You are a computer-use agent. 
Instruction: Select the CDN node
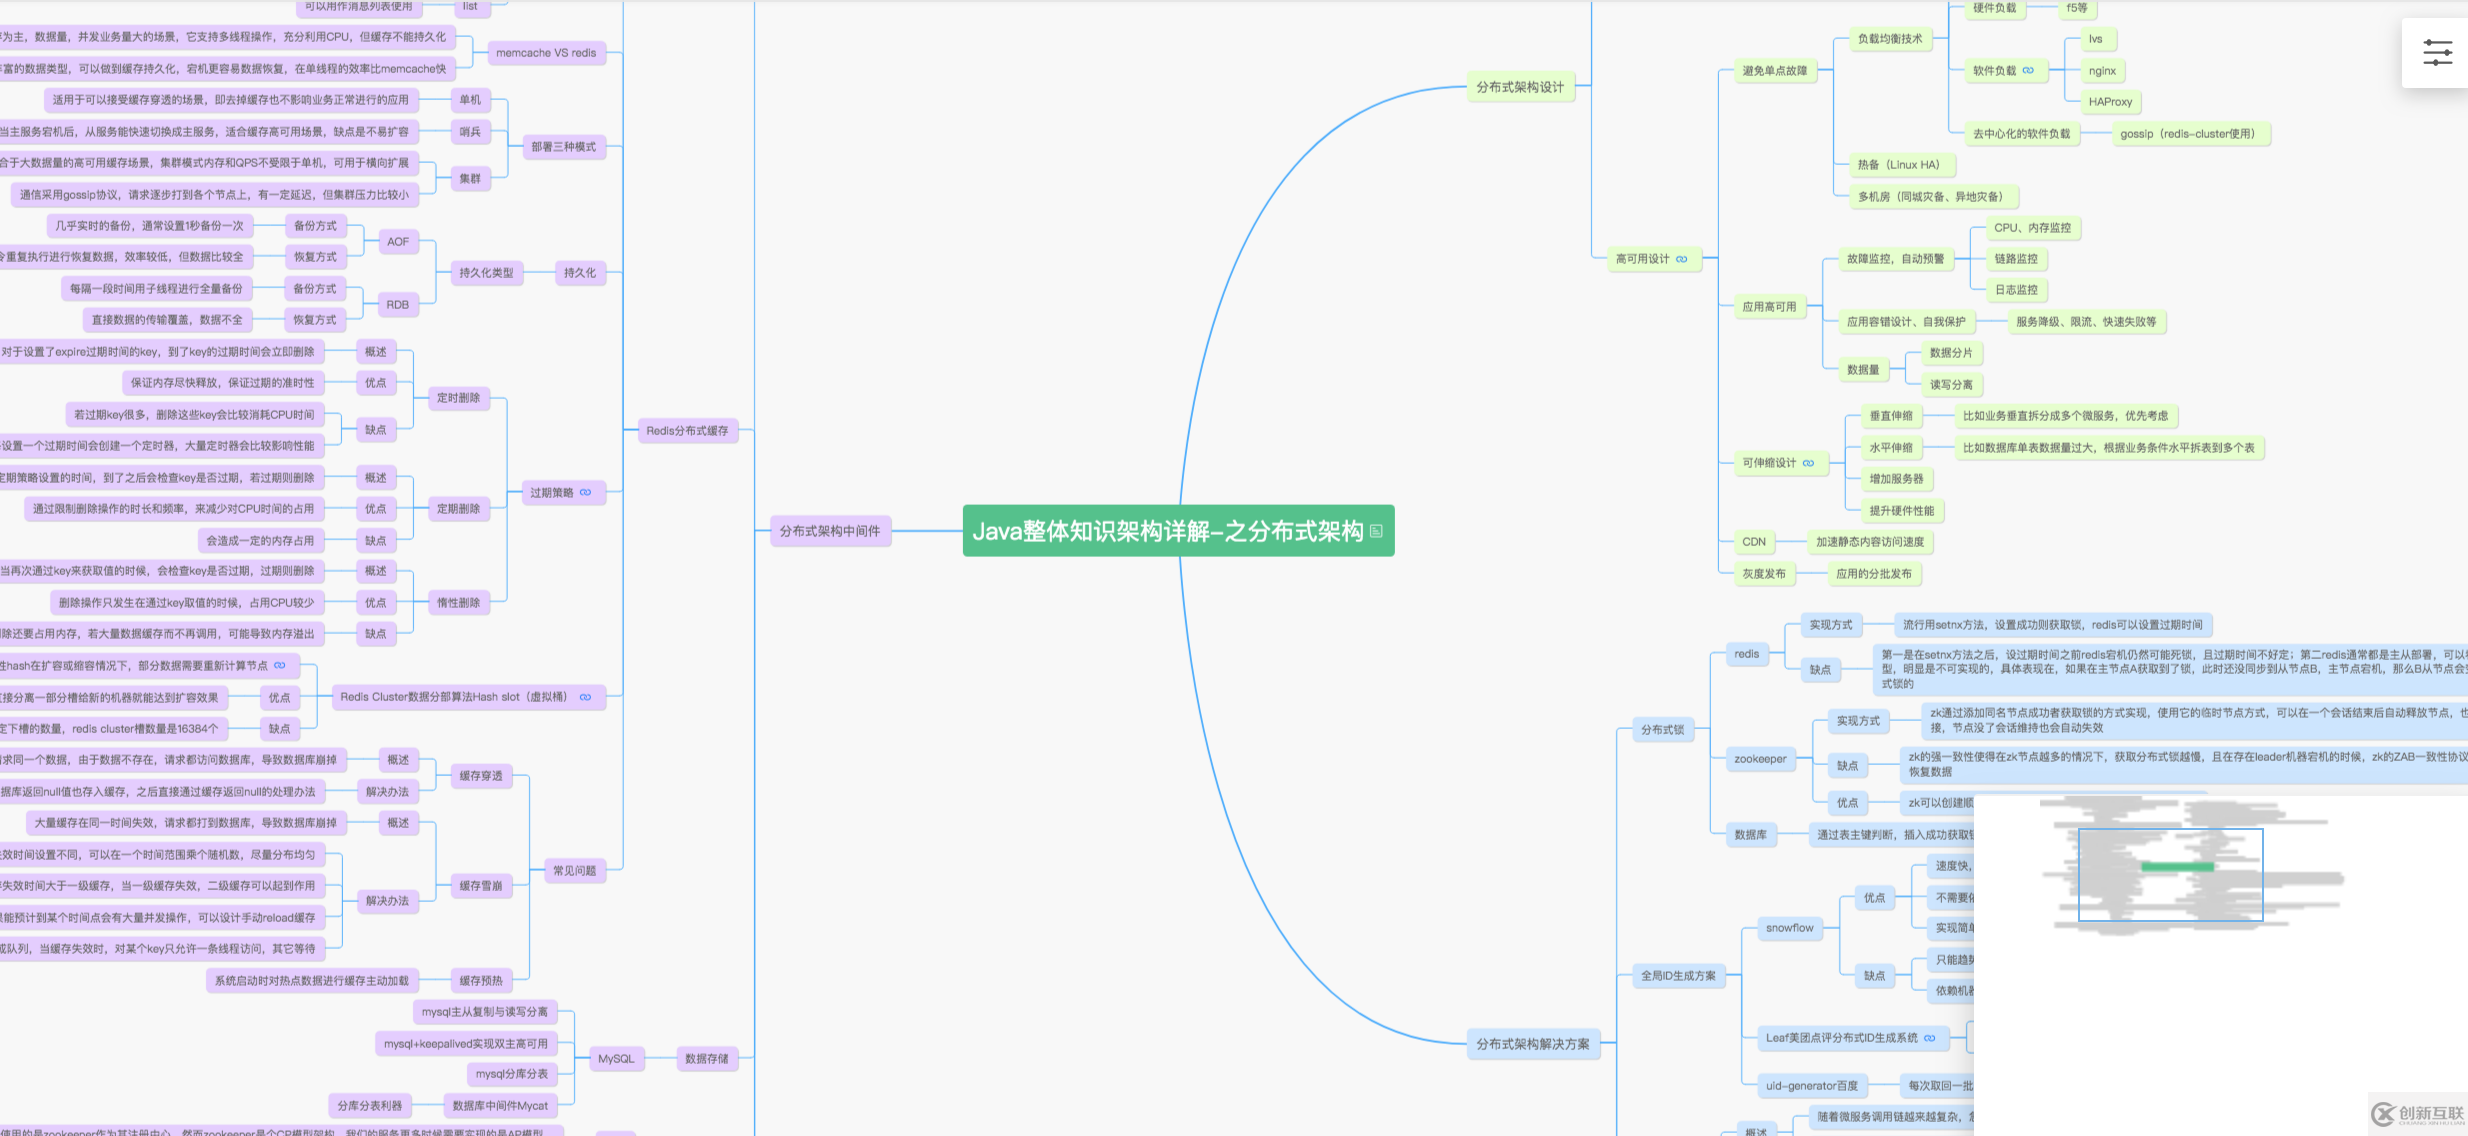point(1755,541)
